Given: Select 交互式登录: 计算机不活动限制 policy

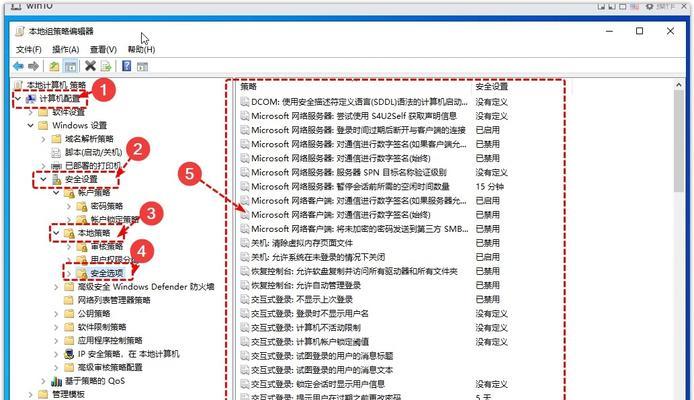Looking at the screenshot, I should (306, 328).
